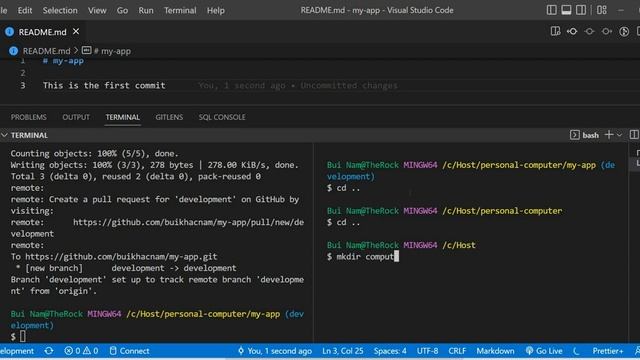
Task: Switch to the OUTPUT panel tab
Action: point(76,117)
